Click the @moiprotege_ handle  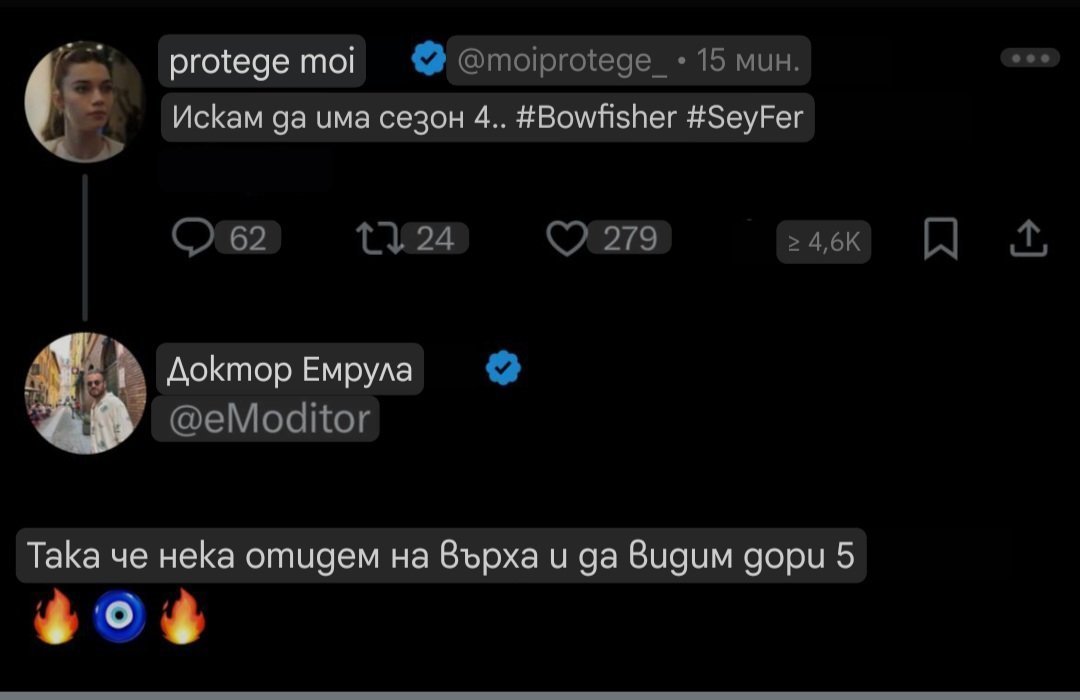coord(562,62)
